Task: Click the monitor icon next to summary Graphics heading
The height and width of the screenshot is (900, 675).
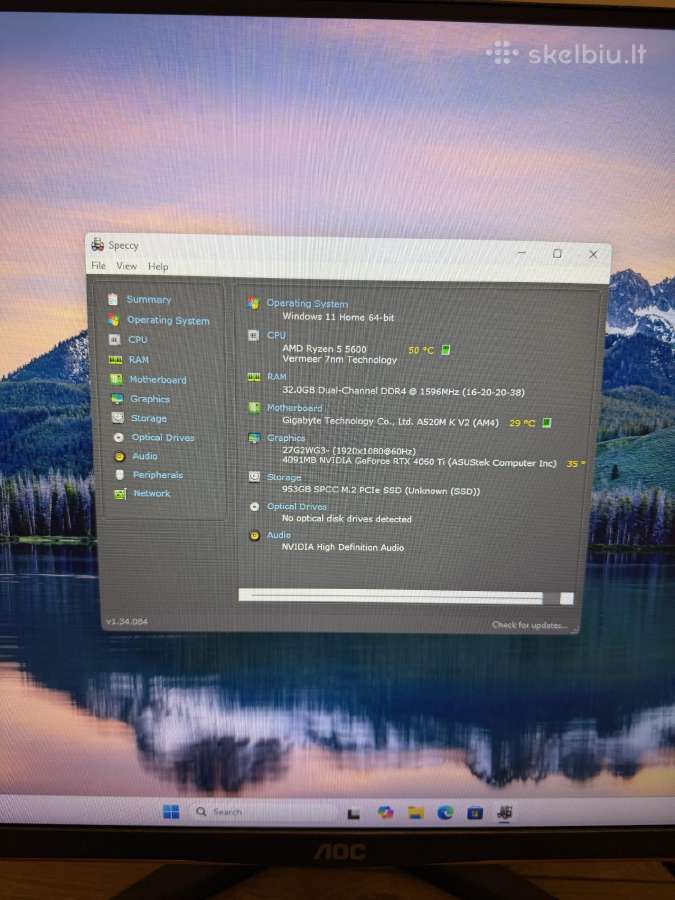Action: click(254, 438)
